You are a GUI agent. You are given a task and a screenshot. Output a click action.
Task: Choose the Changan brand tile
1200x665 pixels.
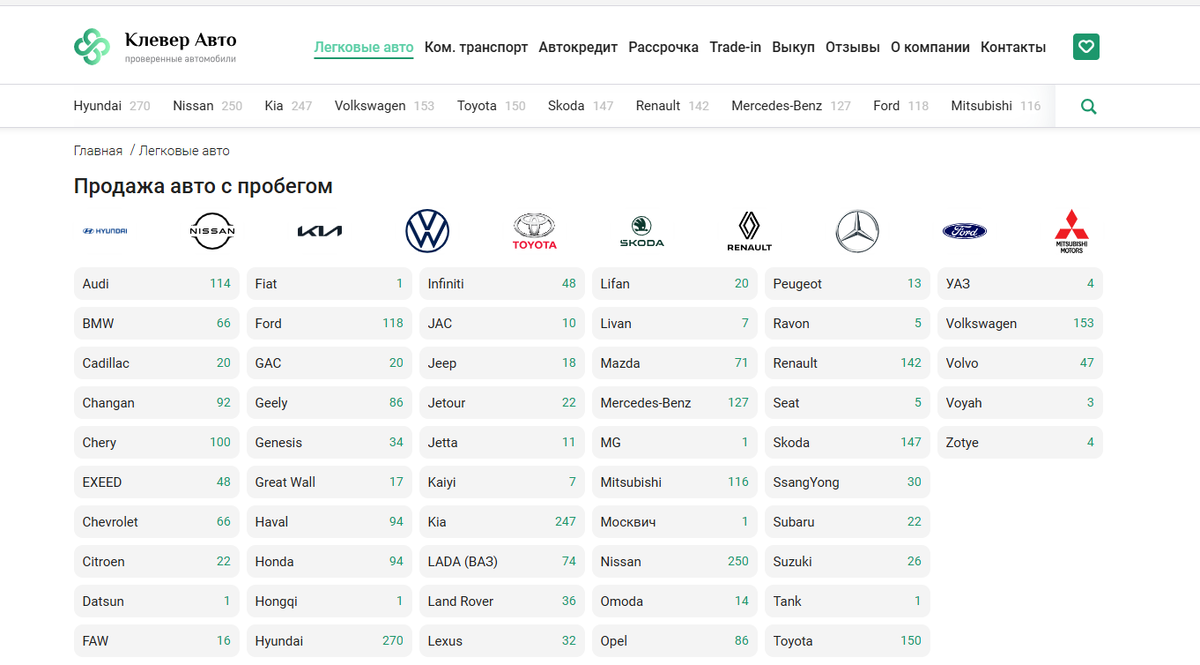[157, 403]
